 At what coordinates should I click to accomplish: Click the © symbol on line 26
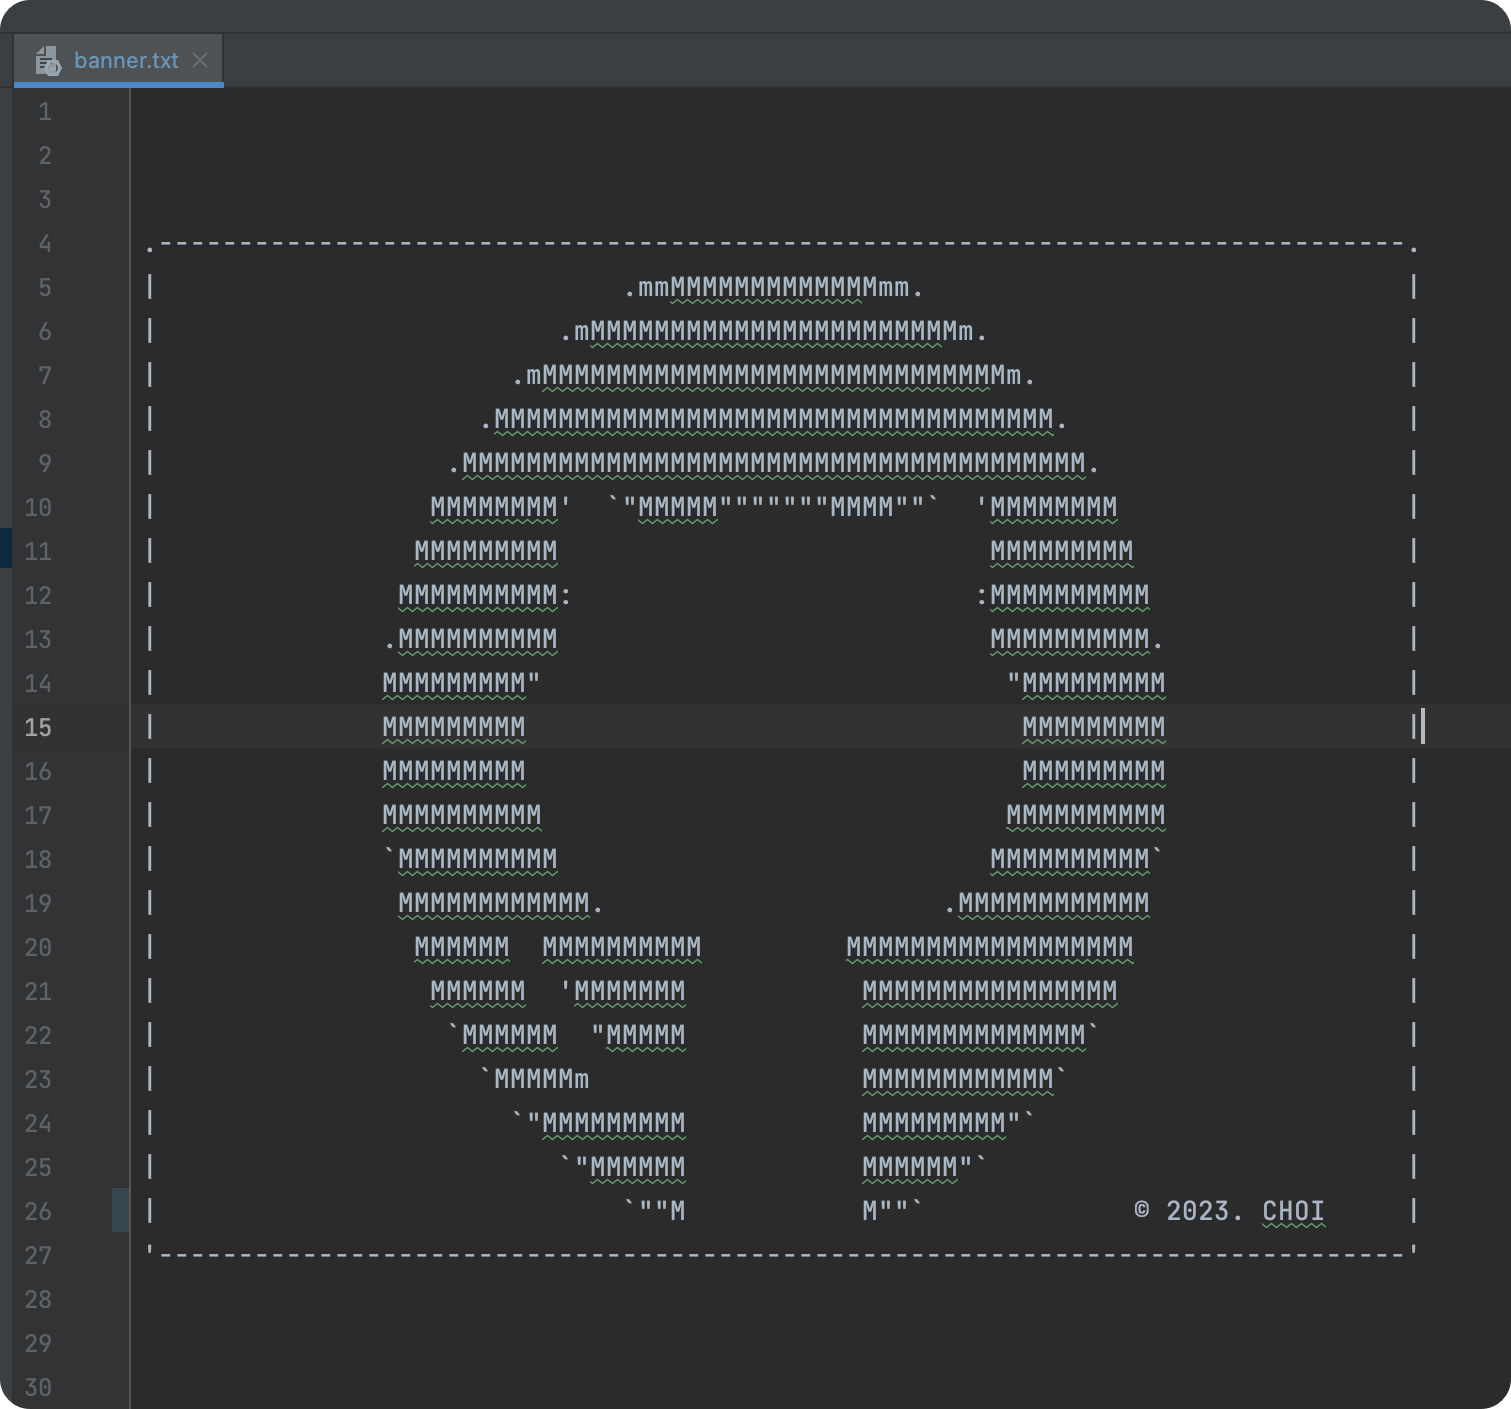(x=1142, y=1210)
